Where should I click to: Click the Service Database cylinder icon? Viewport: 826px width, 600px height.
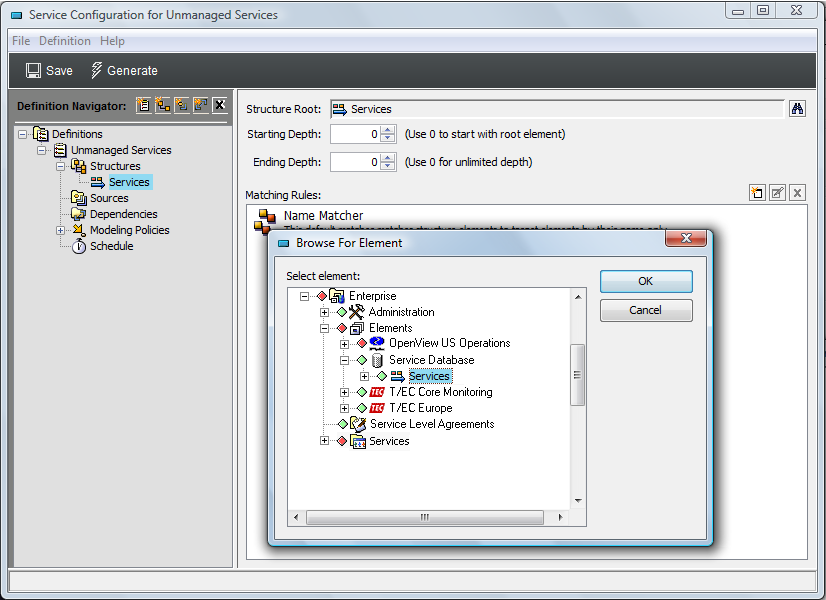[x=377, y=360]
